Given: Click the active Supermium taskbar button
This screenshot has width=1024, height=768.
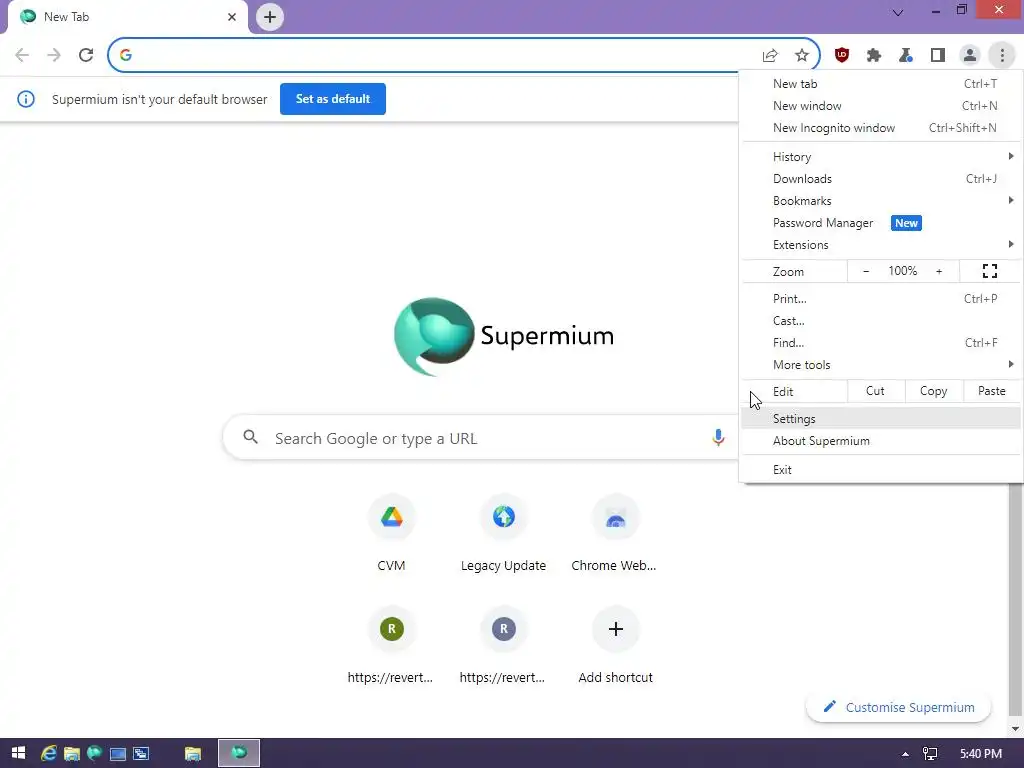Looking at the screenshot, I should pyautogui.click(x=239, y=753).
